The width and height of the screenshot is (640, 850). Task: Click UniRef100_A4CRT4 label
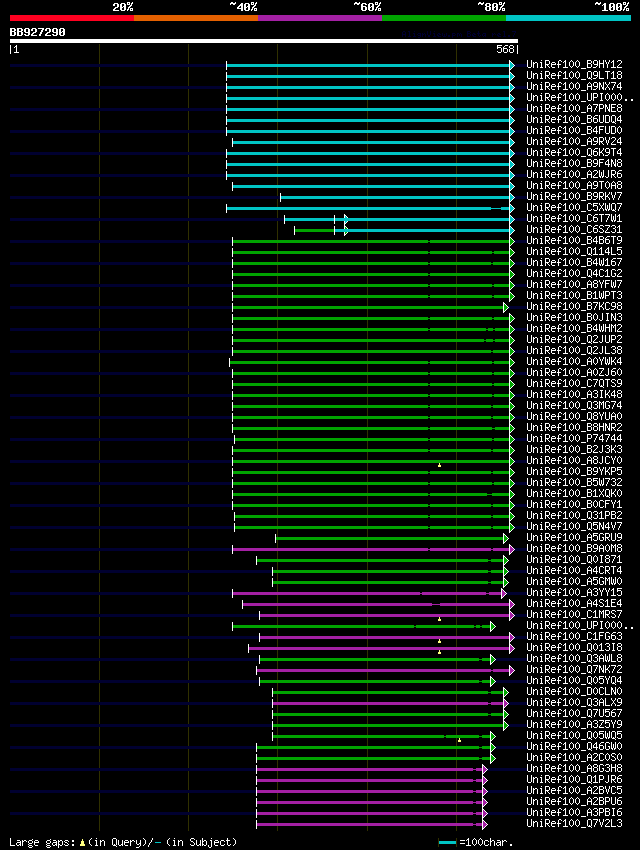574,570
